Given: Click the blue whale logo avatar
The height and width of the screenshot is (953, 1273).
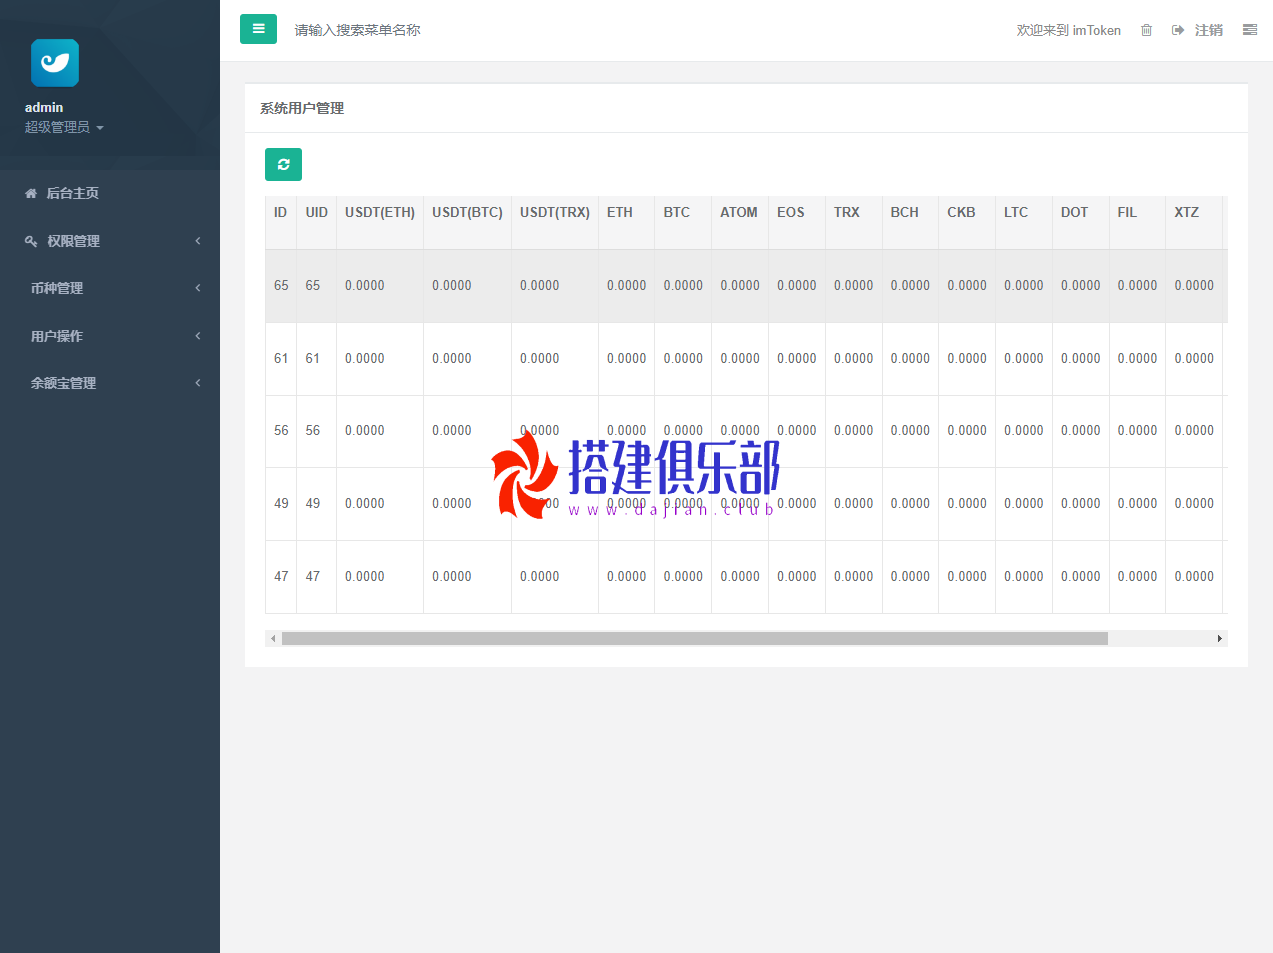Looking at the screenshot, I should (x=55, y=63).
